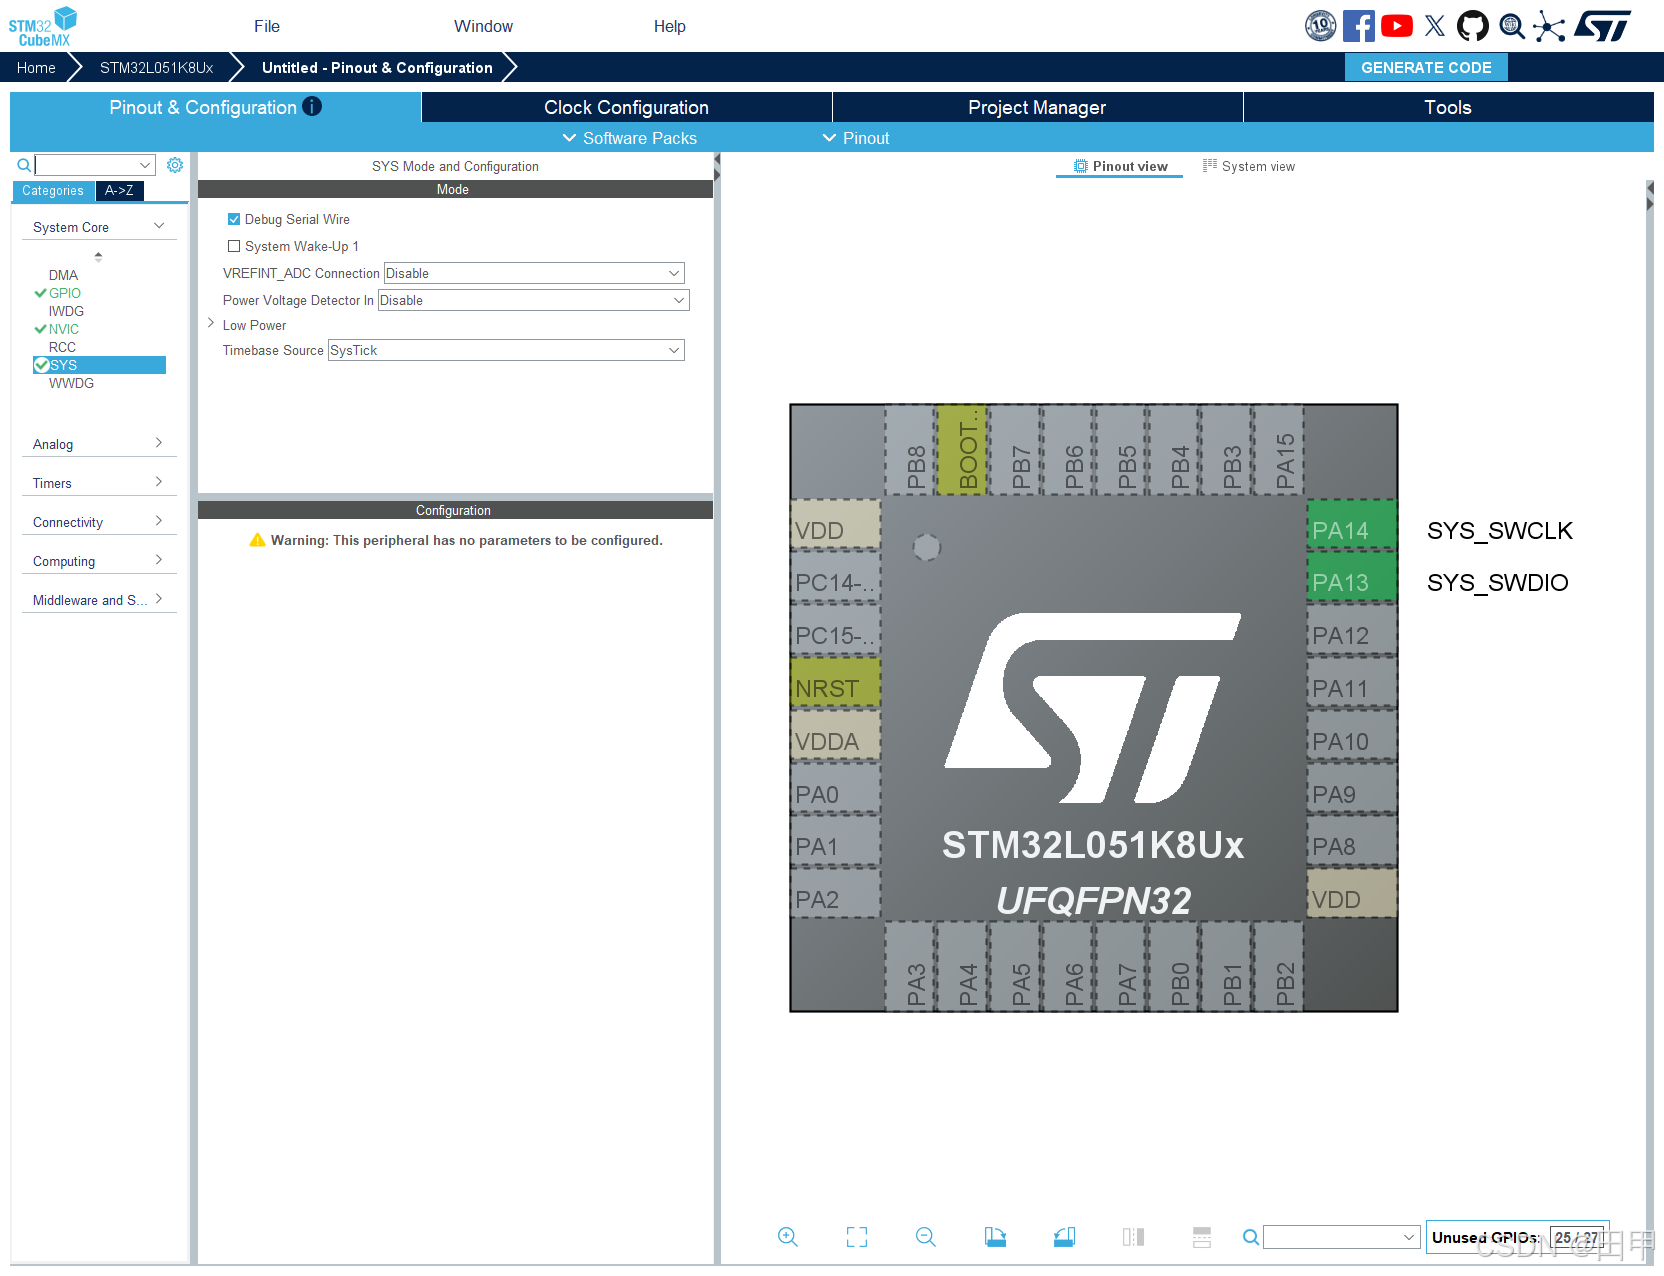Open the Facebook icon link
The image size is (1664, 1276).
(x=1358, y=26)
